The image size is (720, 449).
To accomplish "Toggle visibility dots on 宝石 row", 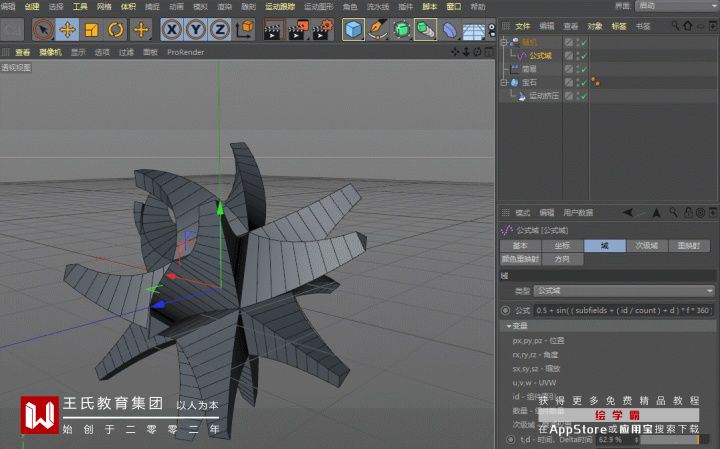I will [577, 82].
